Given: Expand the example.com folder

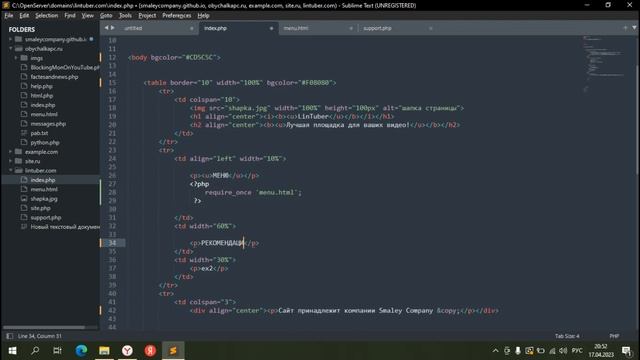Looking at the screenshot, I should pos(11,152).
